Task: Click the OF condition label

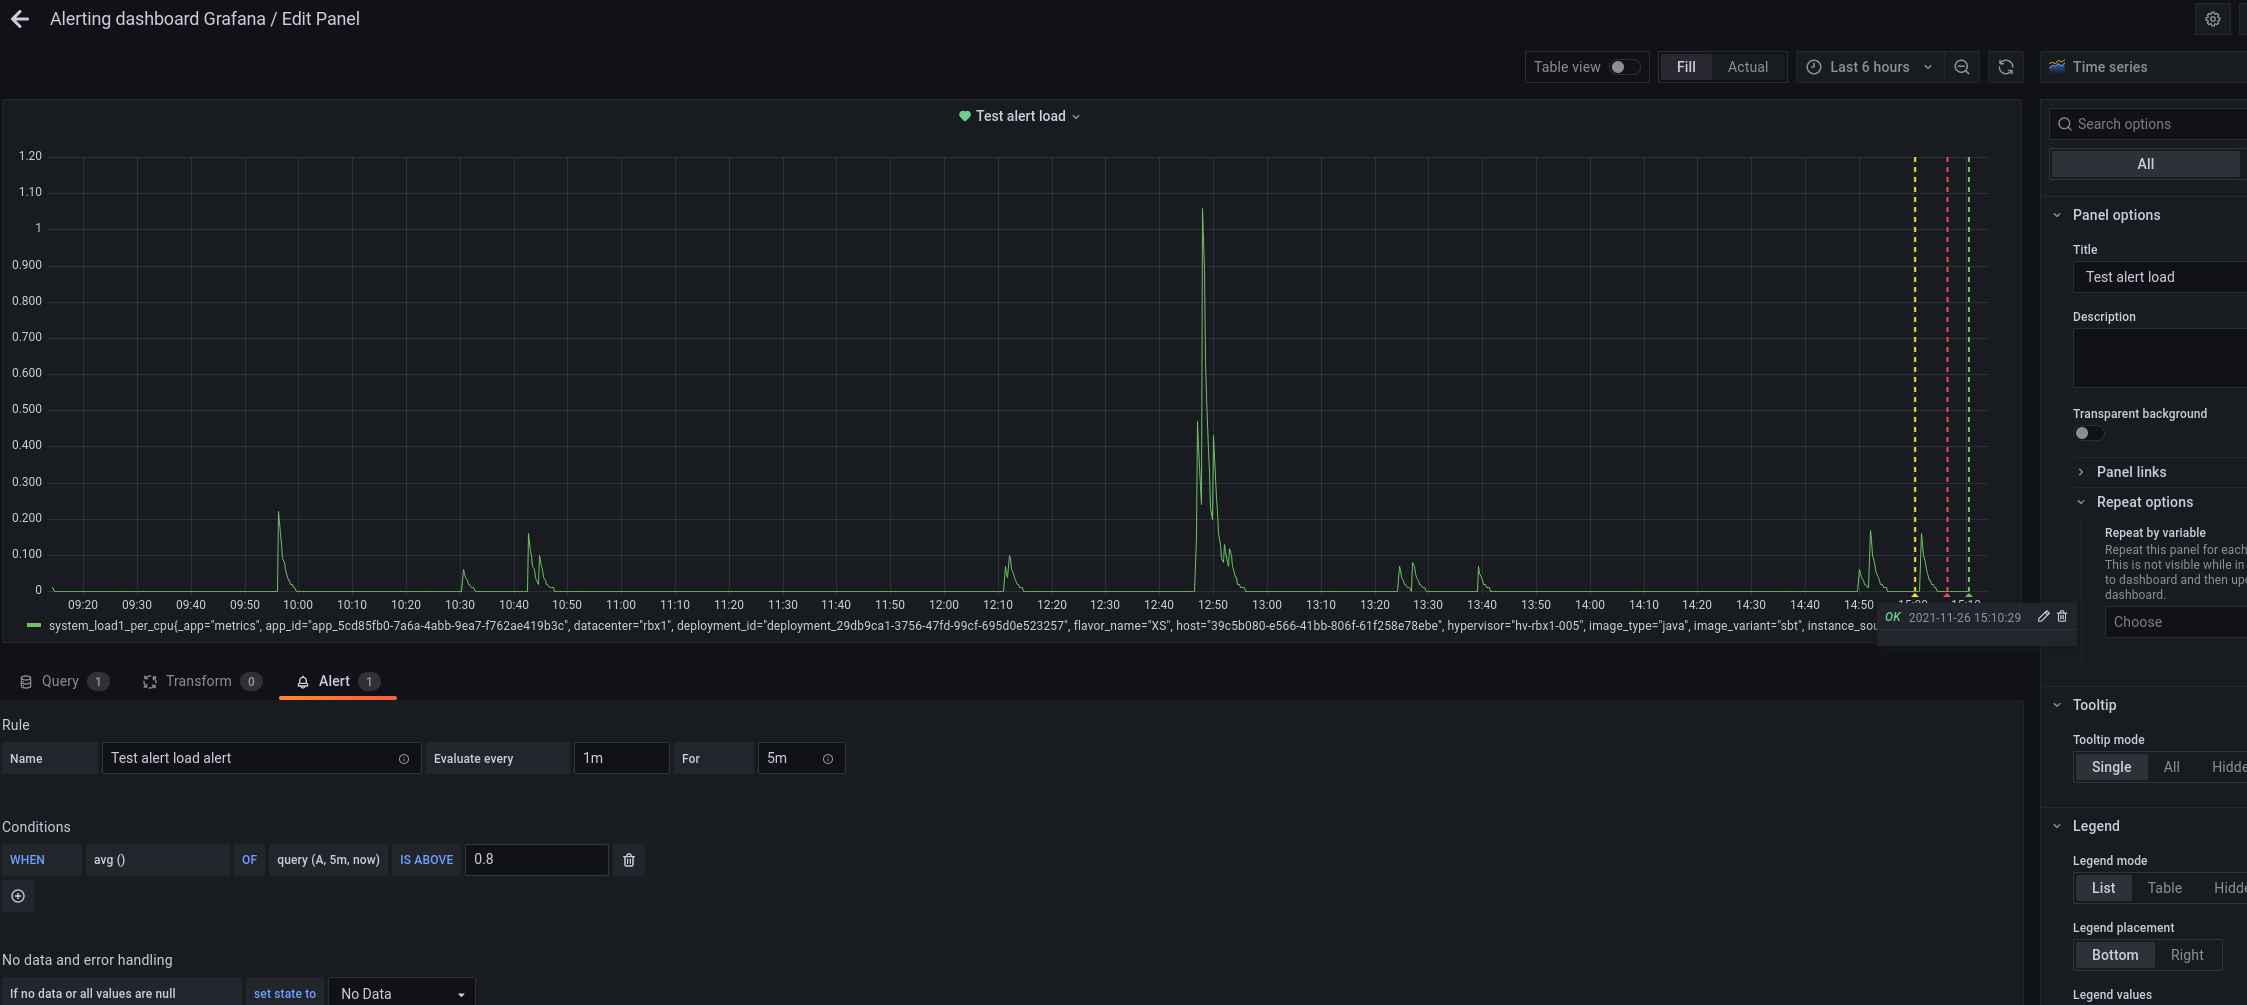Action: pyautogui.click(x=249, y=860)
